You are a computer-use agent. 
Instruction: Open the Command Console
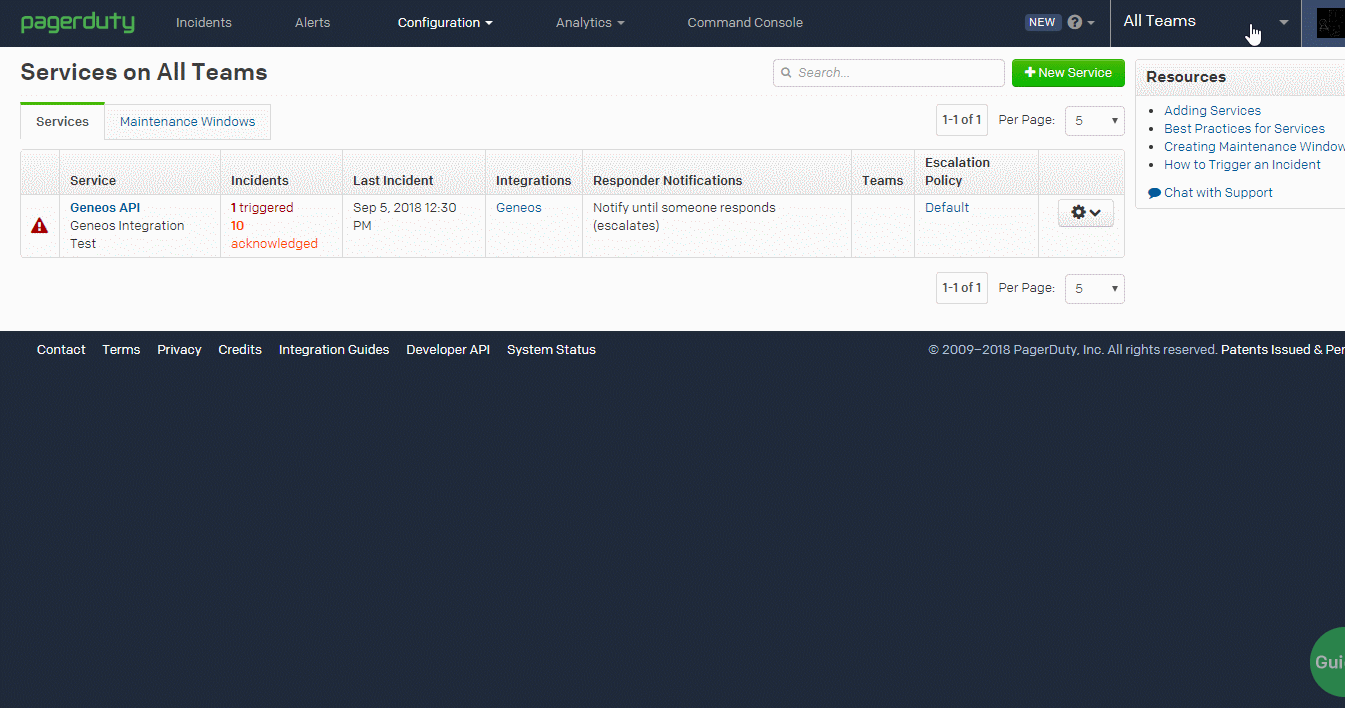(x=745, y=22)
